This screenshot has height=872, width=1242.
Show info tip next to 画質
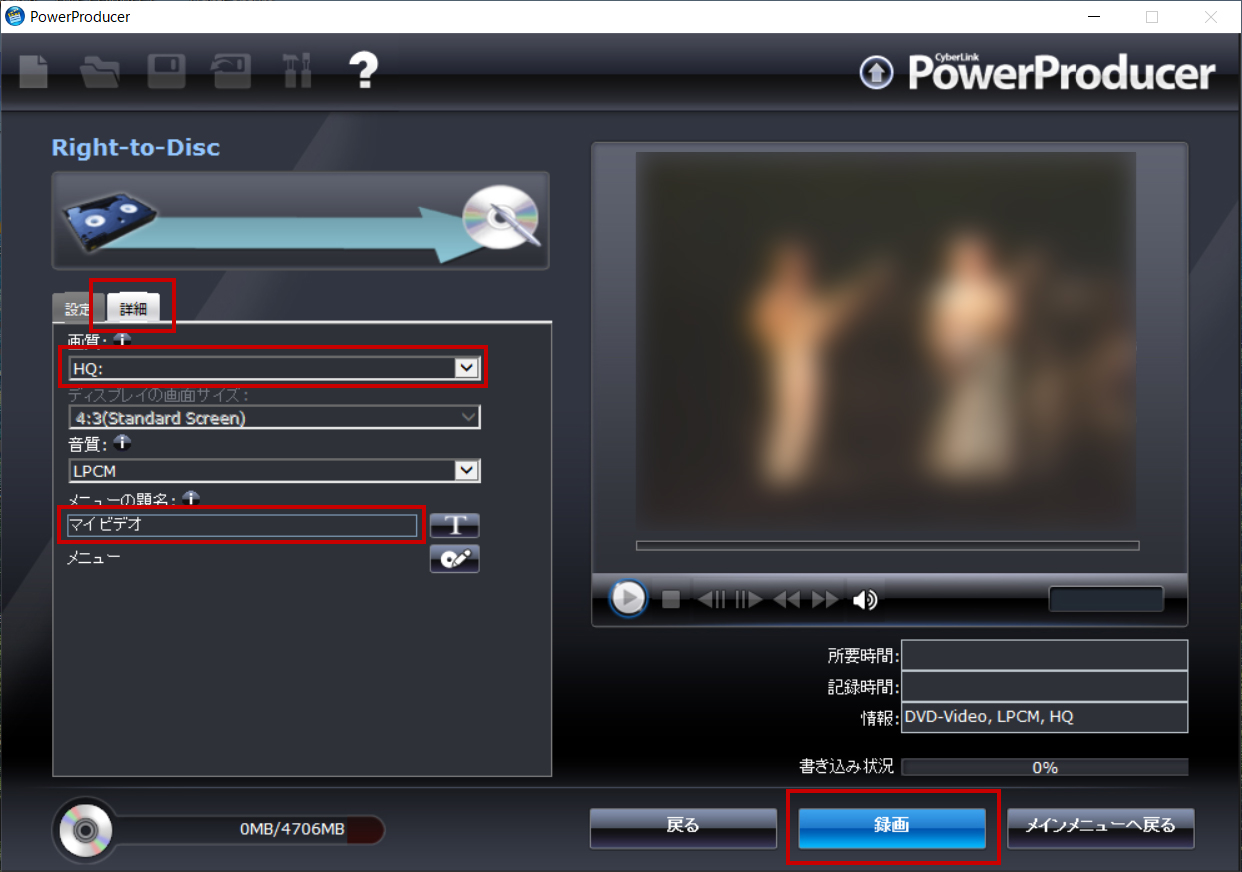point(122,340)
